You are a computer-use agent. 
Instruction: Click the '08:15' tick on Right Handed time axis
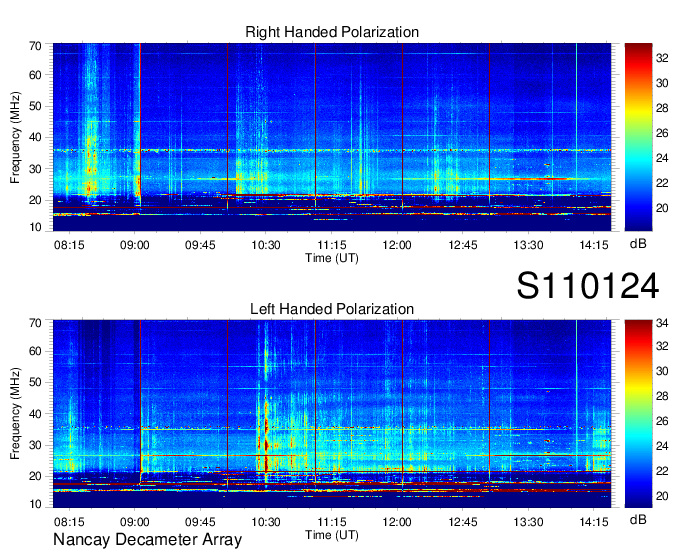pos(69,245)
